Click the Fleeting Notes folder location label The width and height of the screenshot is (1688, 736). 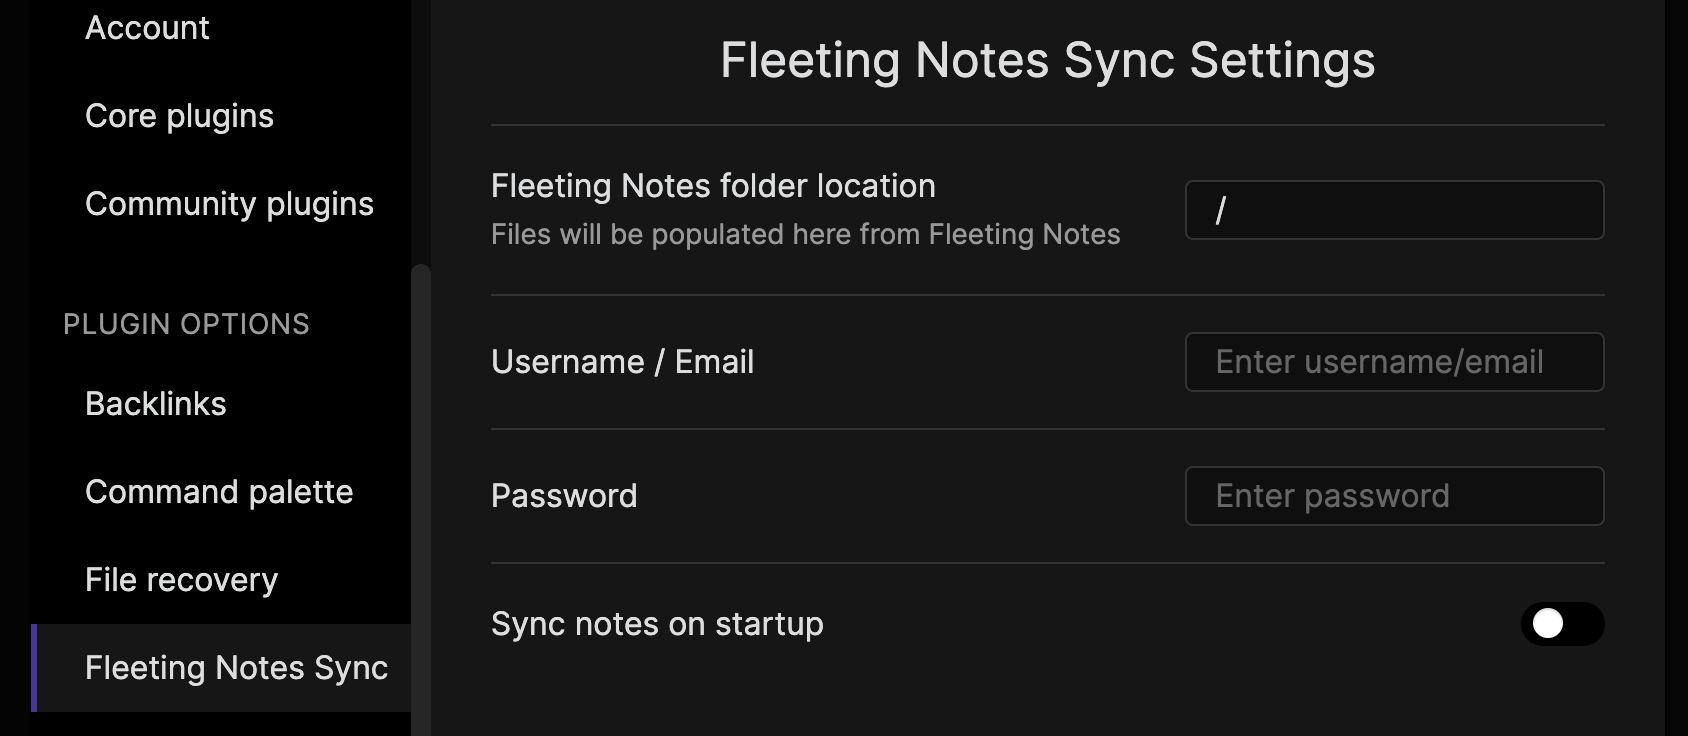pos(713,186)
